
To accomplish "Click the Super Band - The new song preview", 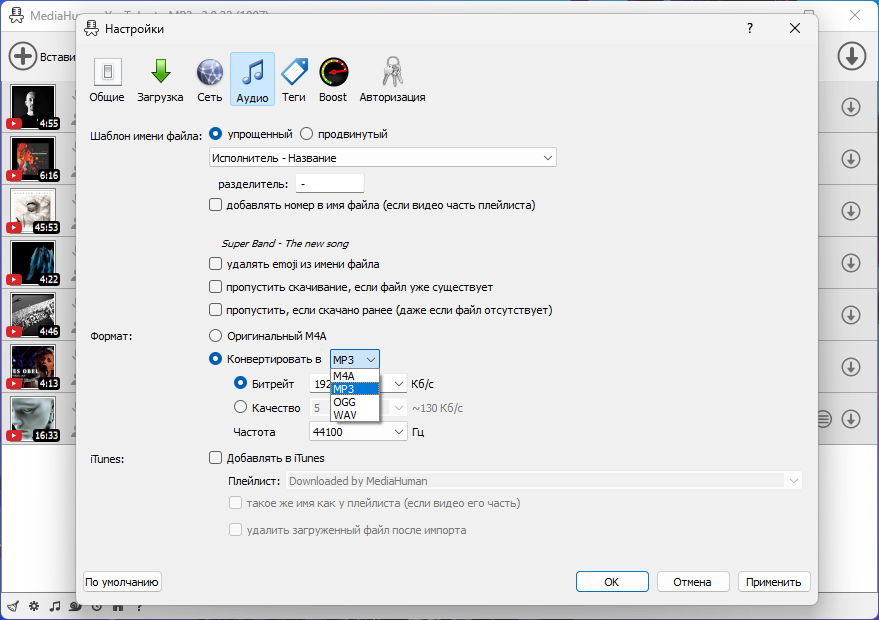I will 285,243.
